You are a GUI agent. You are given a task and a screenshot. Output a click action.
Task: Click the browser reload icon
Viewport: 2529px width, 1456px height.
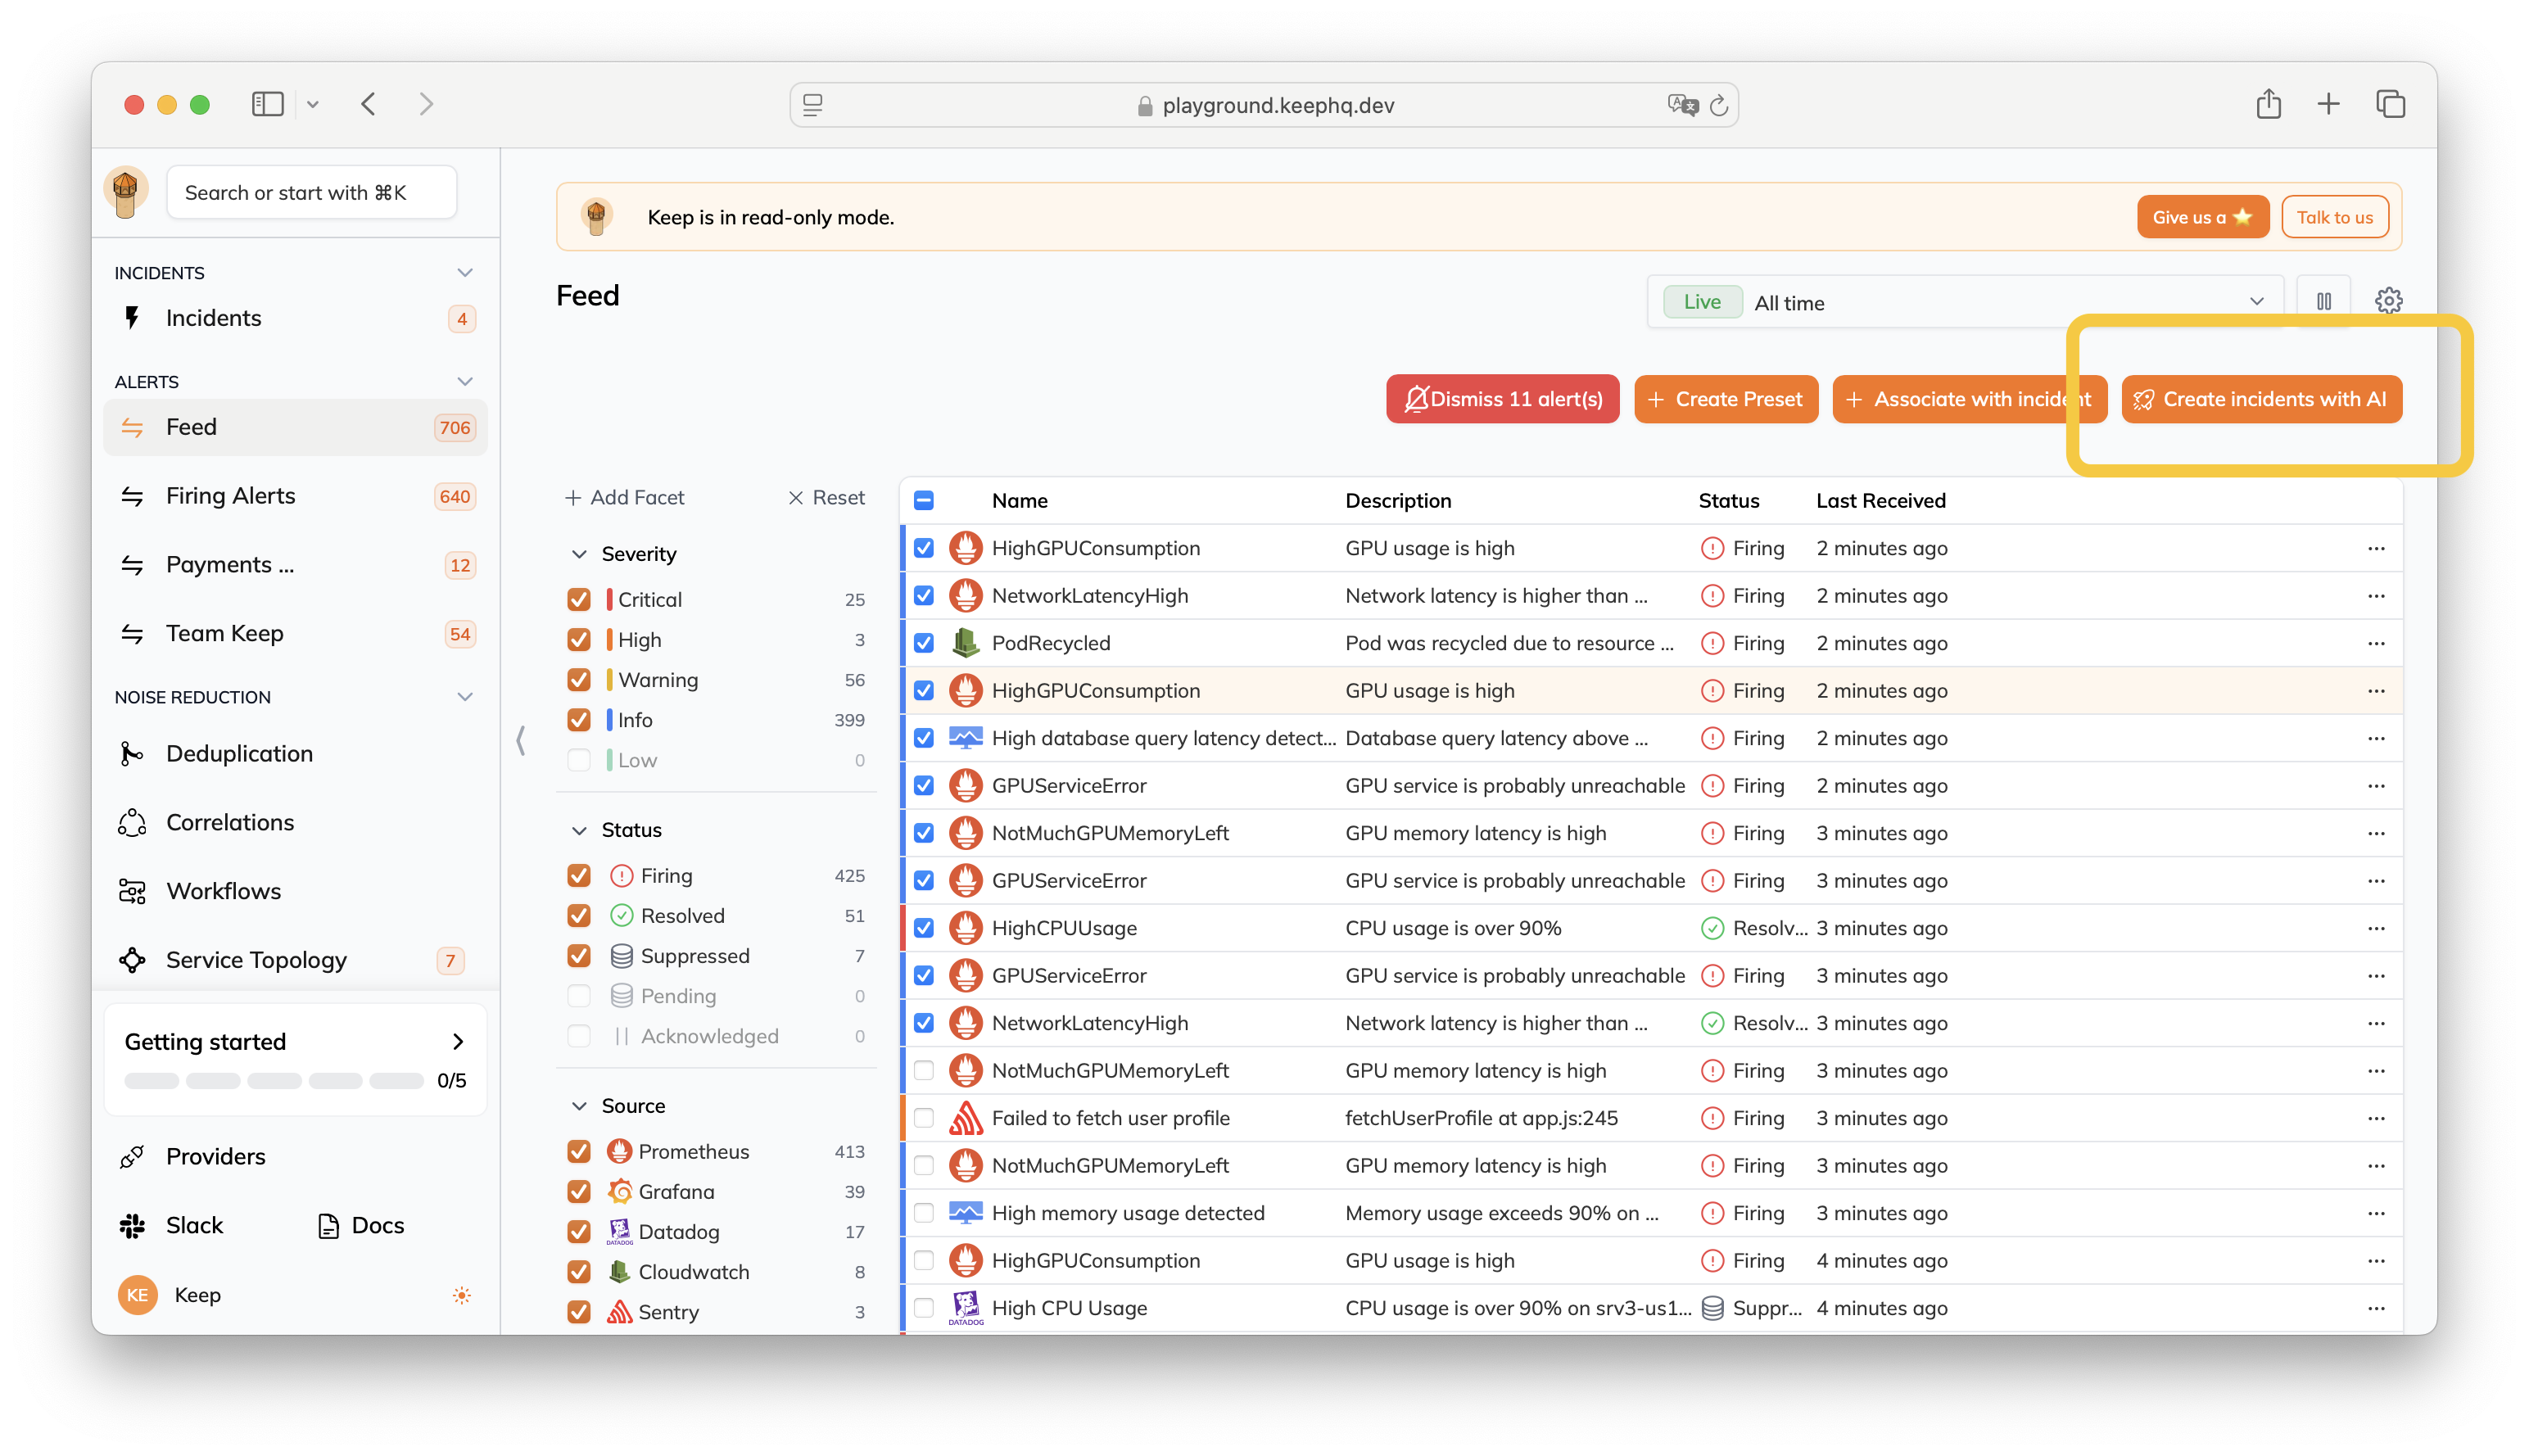point(1718,105)
